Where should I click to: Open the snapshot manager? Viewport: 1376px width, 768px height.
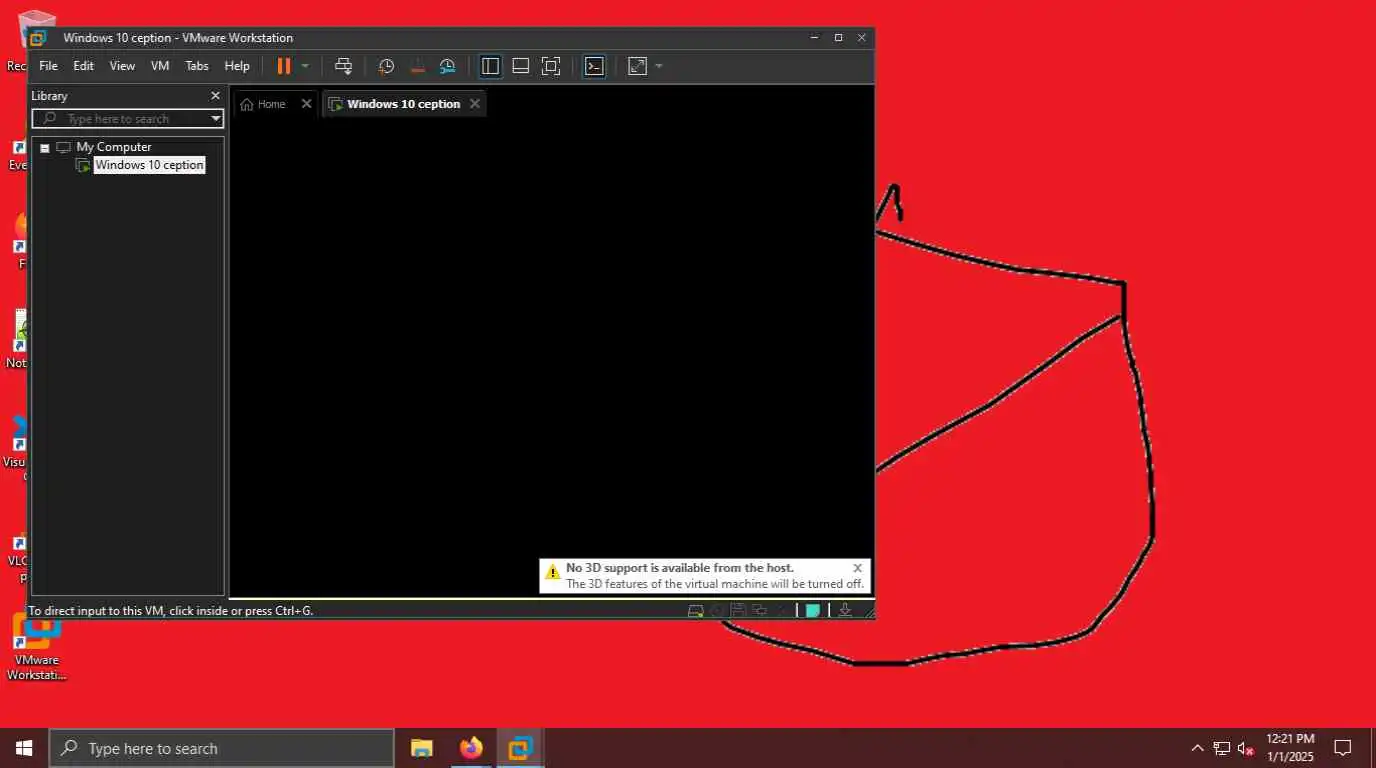point(448,66)
